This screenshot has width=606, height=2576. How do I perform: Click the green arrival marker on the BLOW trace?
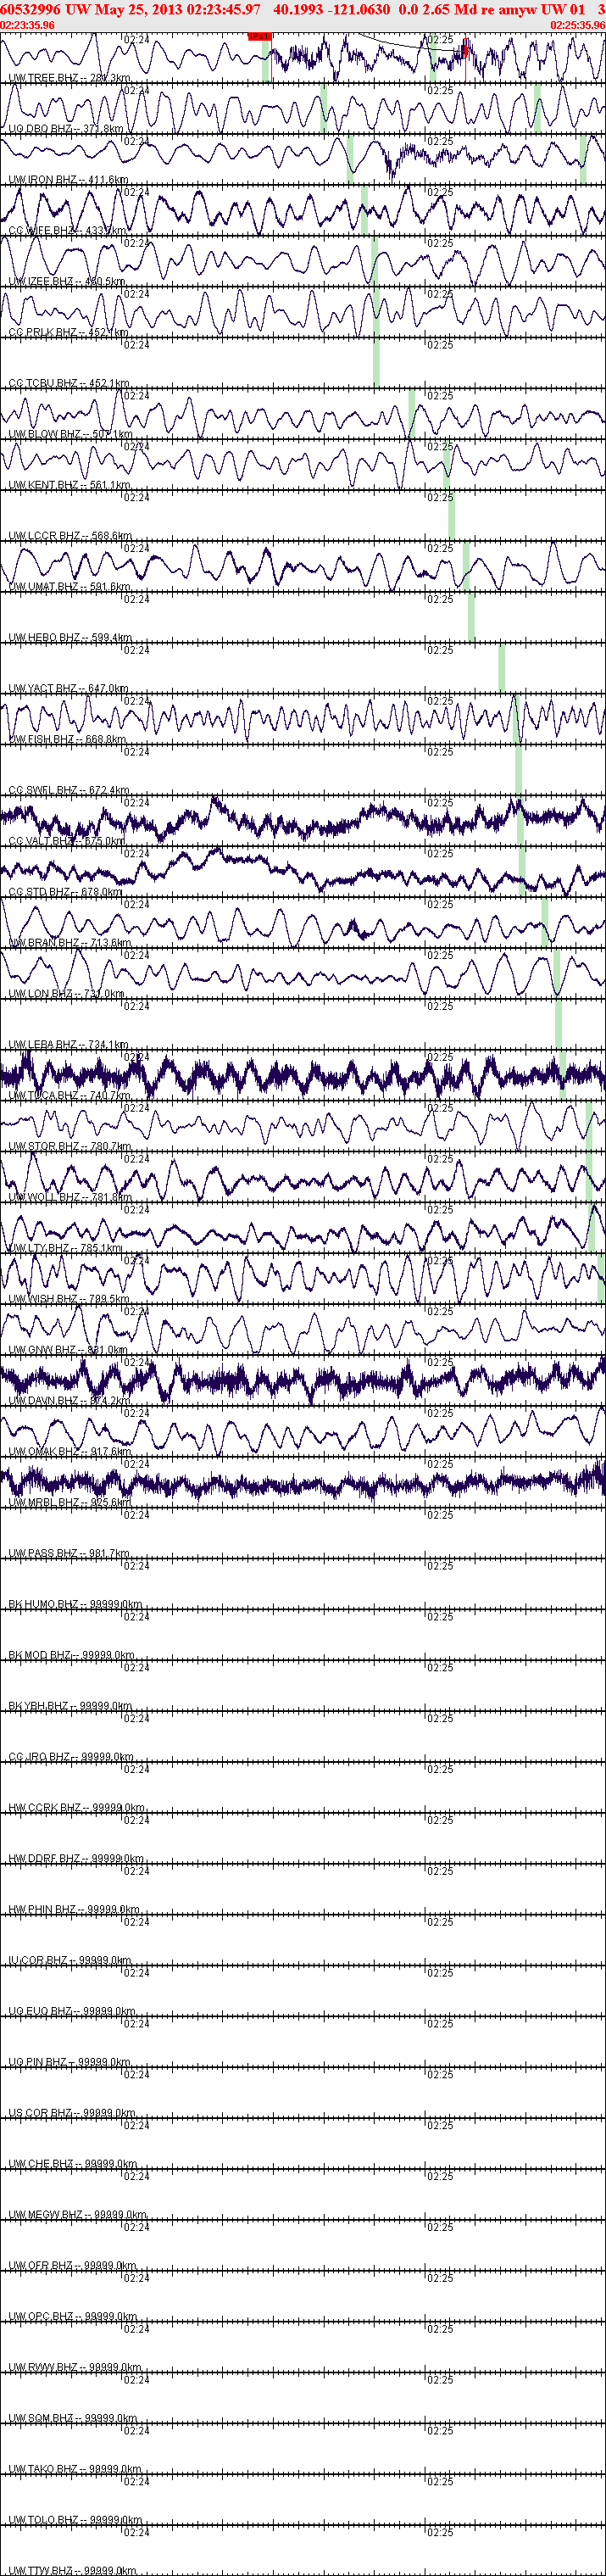click(412, 413)
